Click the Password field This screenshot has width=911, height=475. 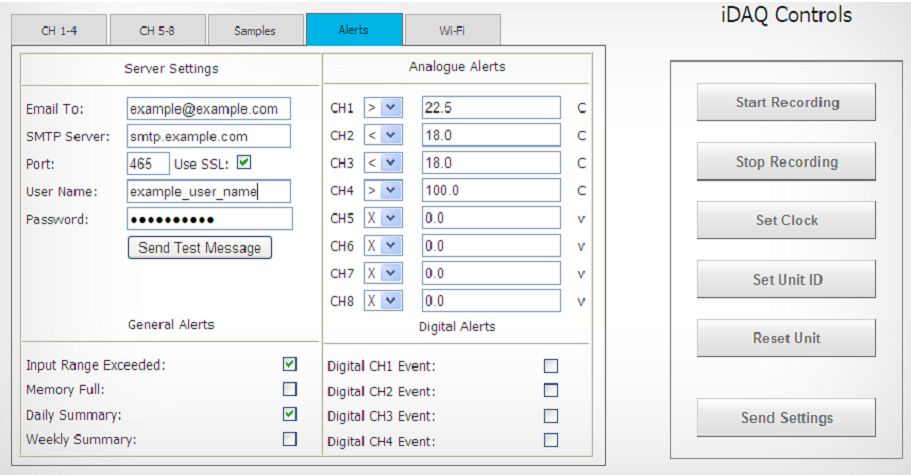[x=210, y=219]
